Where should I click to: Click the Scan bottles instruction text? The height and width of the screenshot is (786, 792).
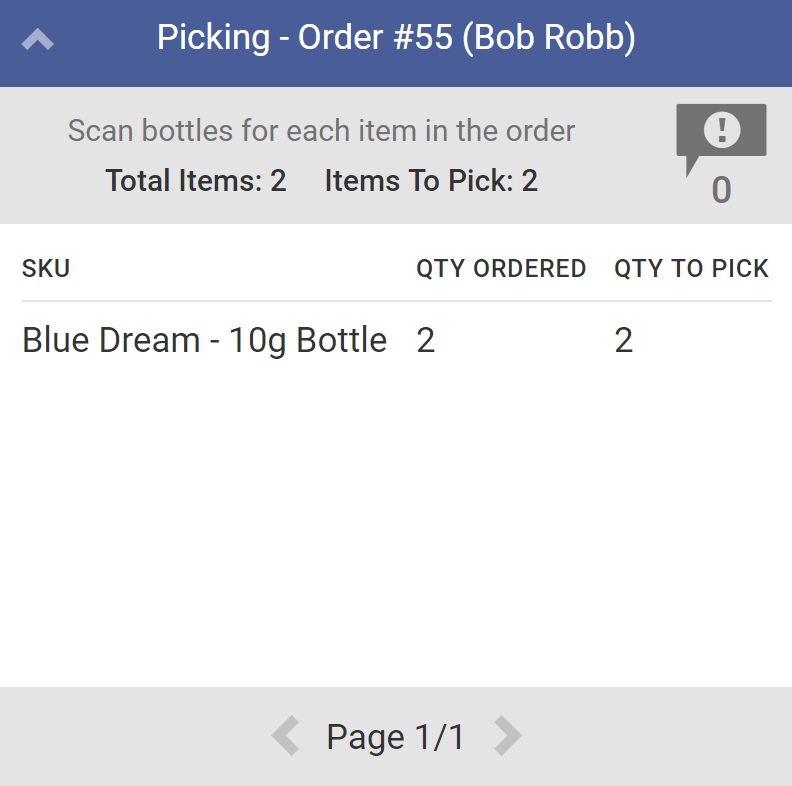[x=321, y=131]
